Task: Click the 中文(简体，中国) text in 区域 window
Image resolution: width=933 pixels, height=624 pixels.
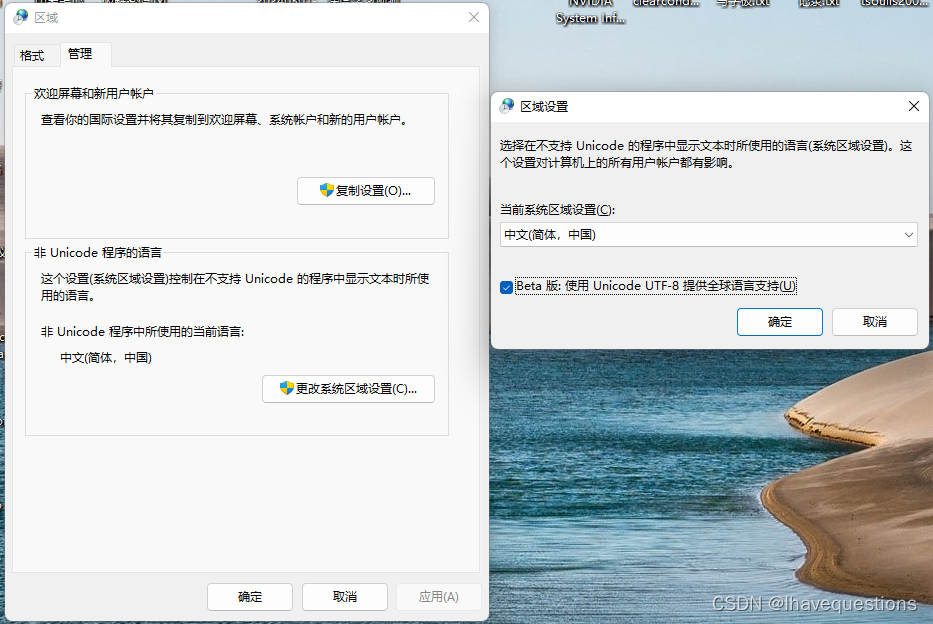Action: [106, 358]
